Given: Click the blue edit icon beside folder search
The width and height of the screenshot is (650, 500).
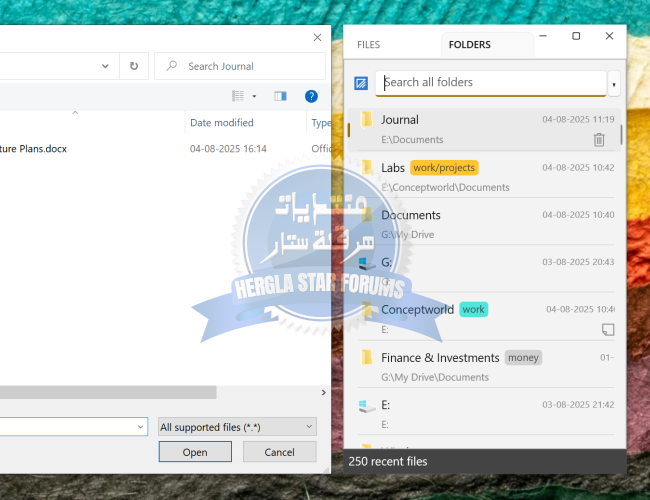Looking at the screenshot, I should coord(361,83).
